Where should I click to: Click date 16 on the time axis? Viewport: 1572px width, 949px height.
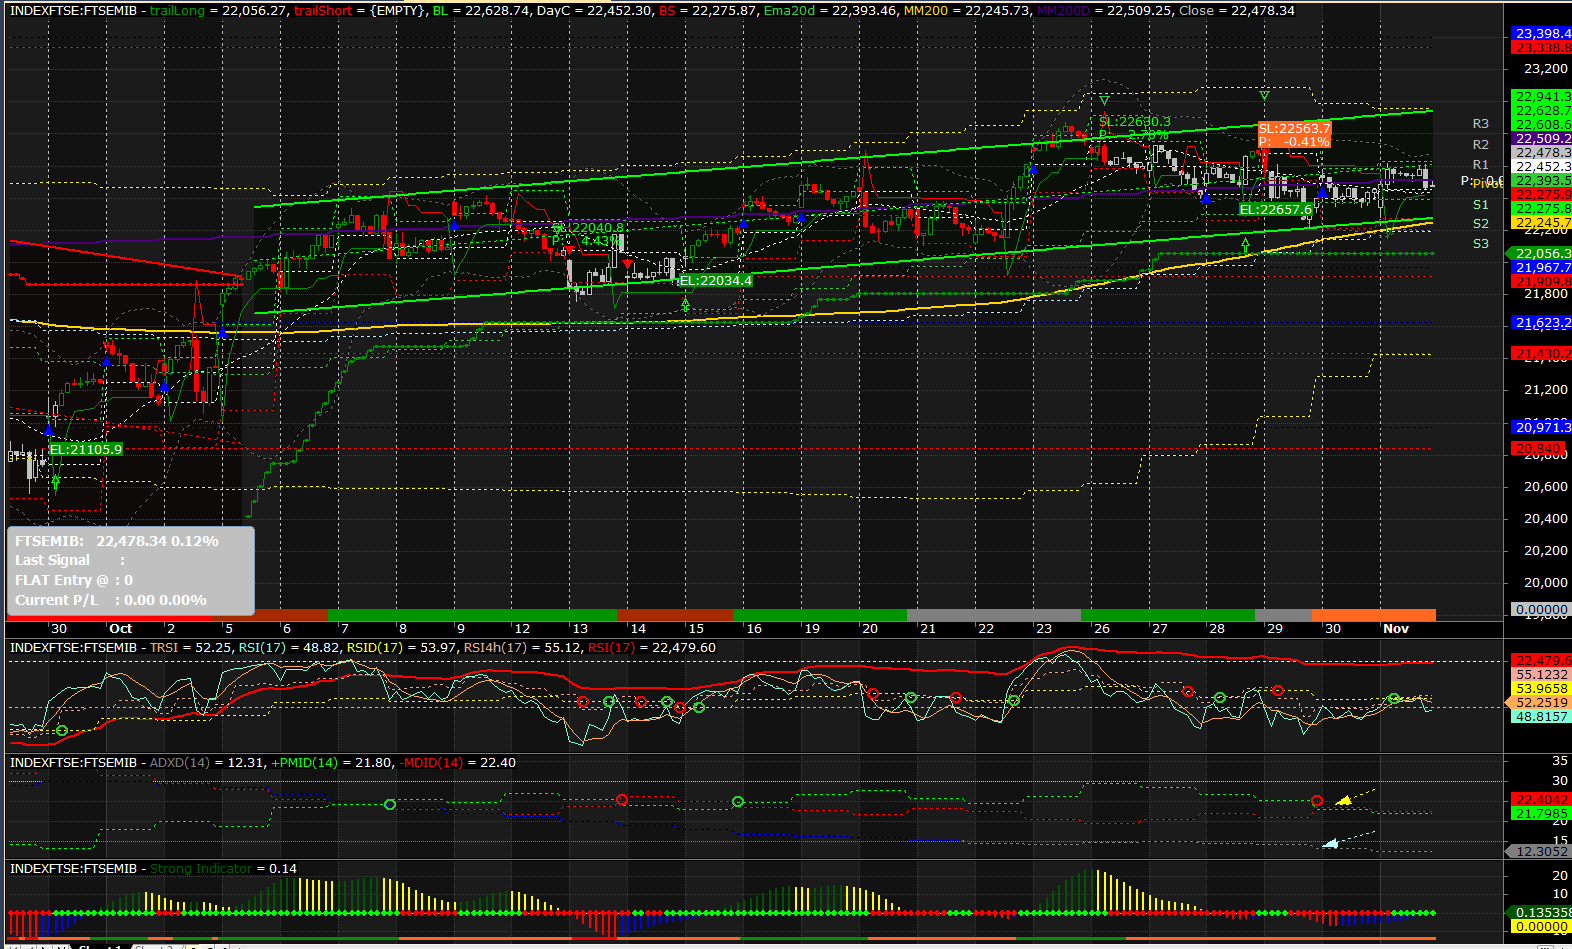[754, 628]
